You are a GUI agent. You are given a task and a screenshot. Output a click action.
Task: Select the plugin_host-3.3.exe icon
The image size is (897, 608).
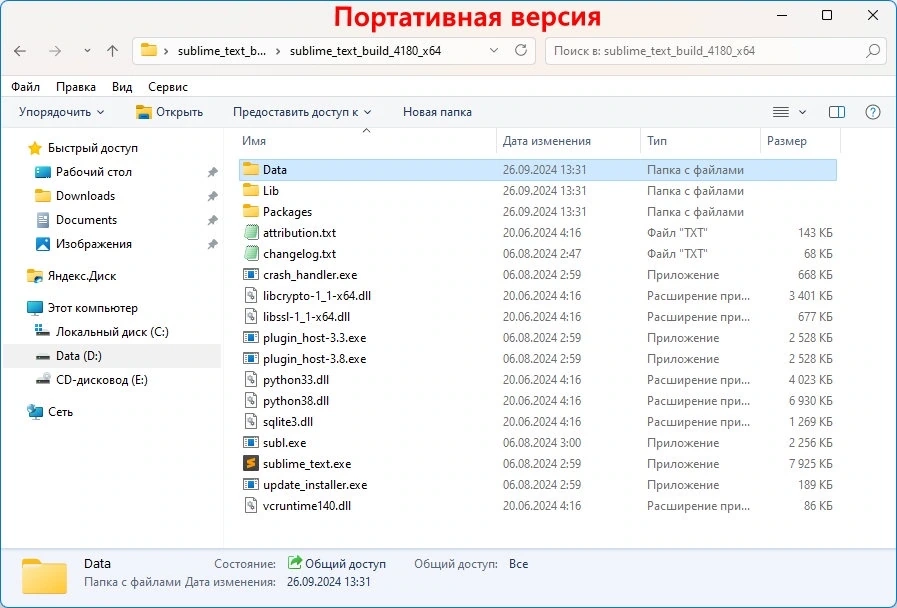251,337
